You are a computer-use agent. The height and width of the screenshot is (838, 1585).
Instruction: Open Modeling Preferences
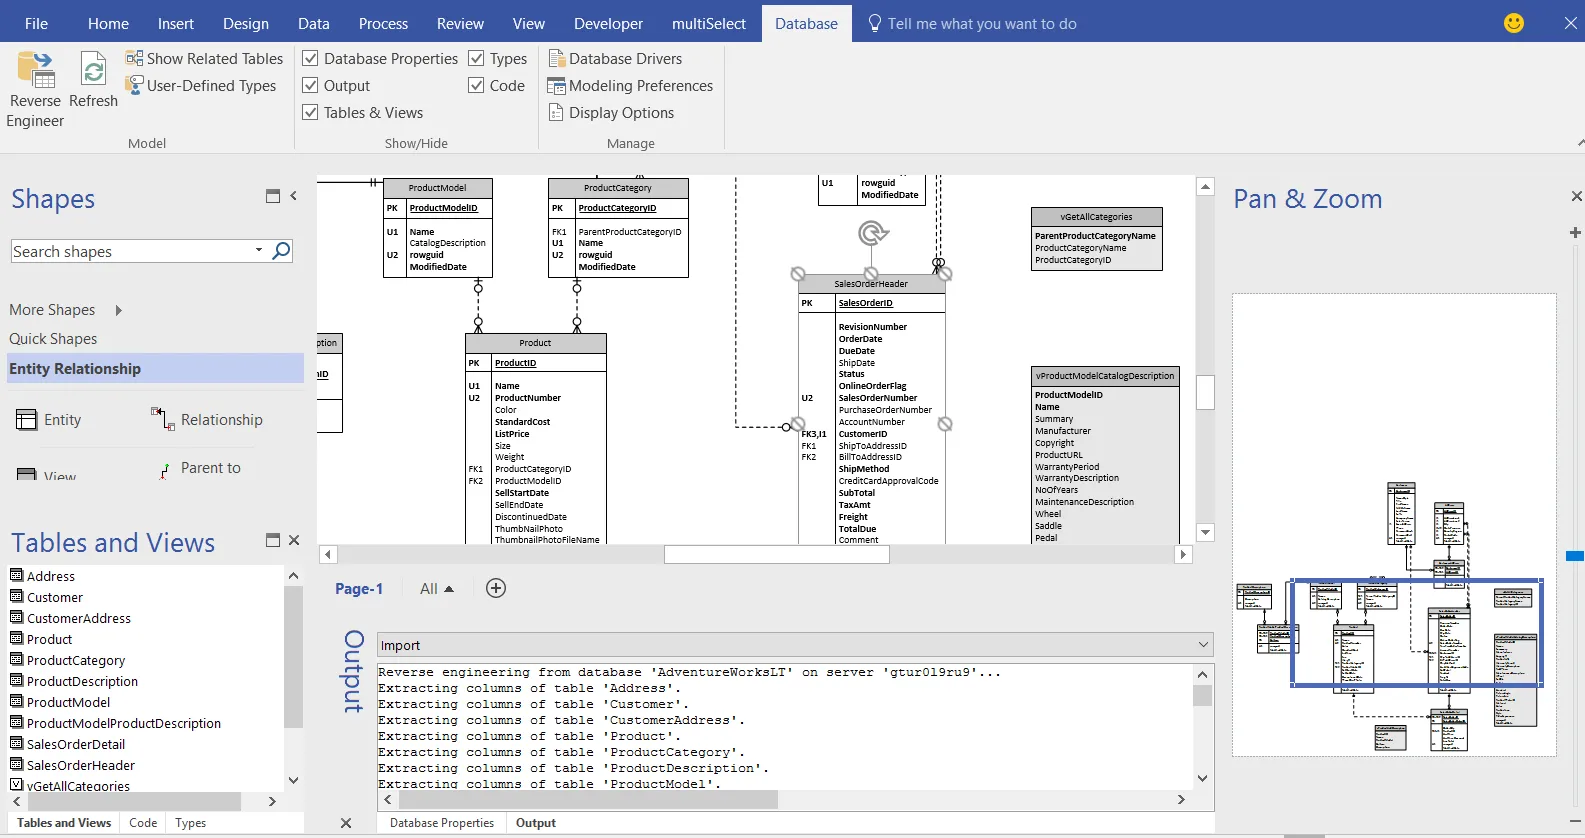pos(630,86)
